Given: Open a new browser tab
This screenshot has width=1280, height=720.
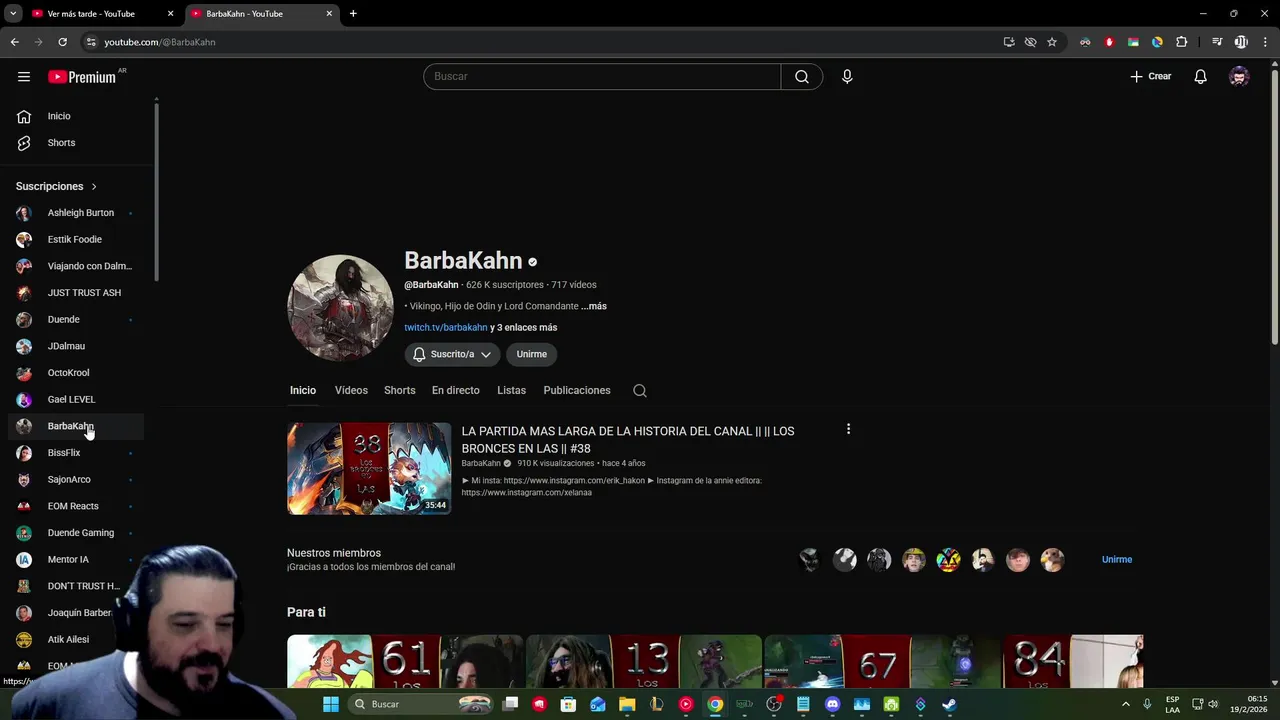Looking at the screenshot, I should point(353,14).
